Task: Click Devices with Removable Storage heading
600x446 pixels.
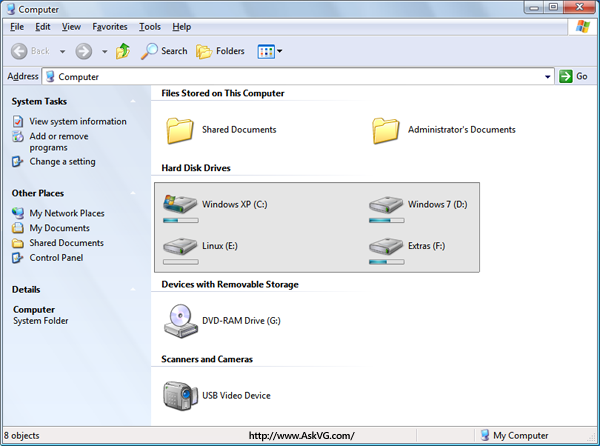Action: (x=230, y=285)
